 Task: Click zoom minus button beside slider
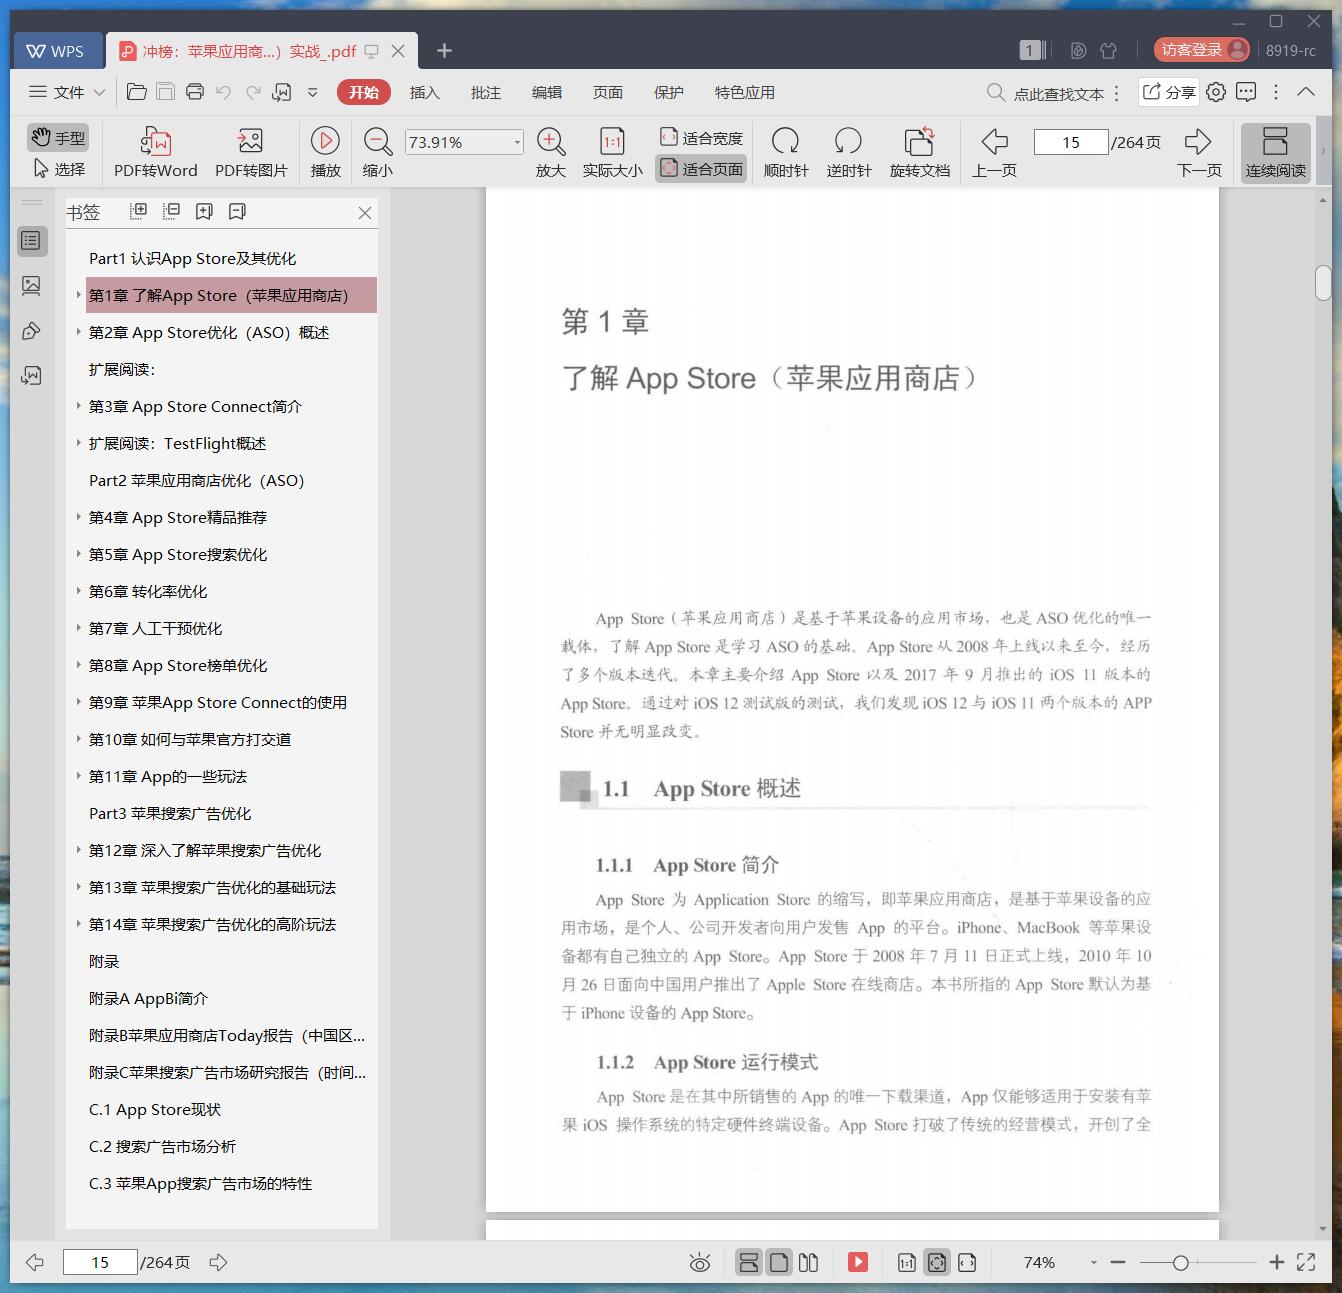coord(1118,1263)
